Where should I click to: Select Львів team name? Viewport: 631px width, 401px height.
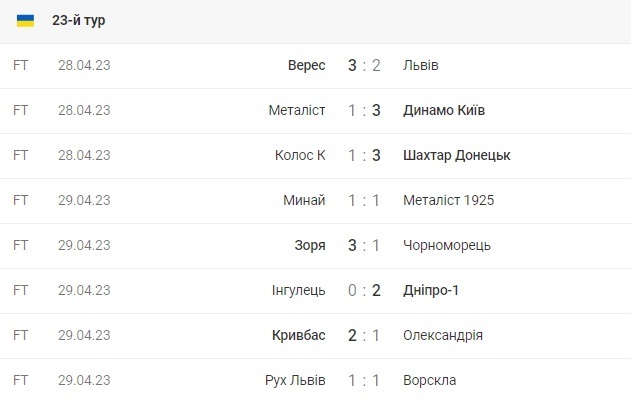419,65
